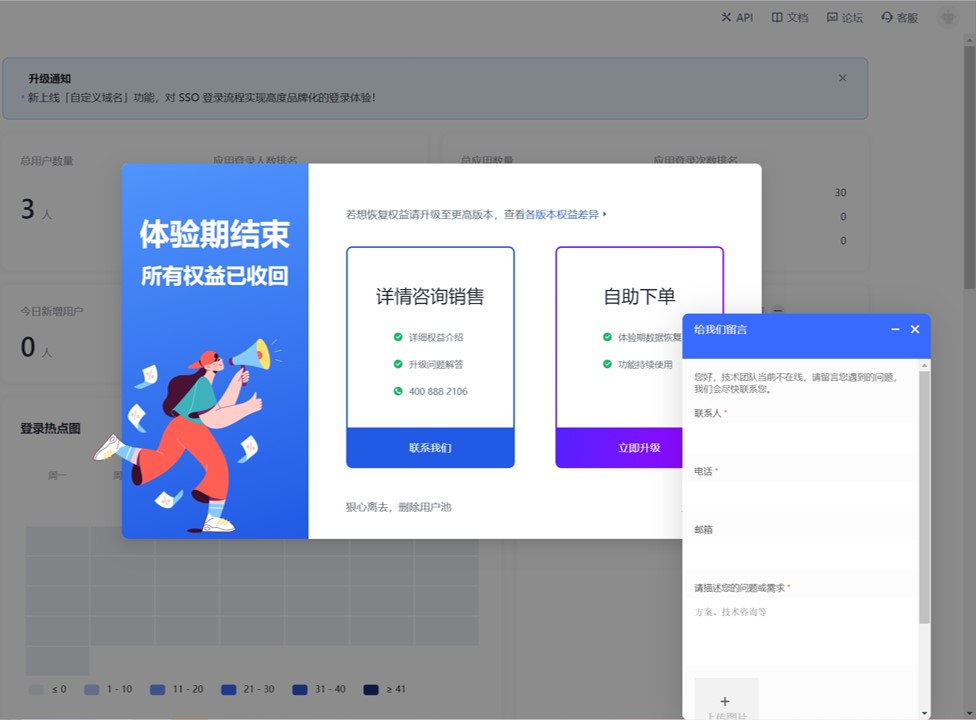Click the 联系我们 button
Screen dimensions: 976x720
(430, 448)
